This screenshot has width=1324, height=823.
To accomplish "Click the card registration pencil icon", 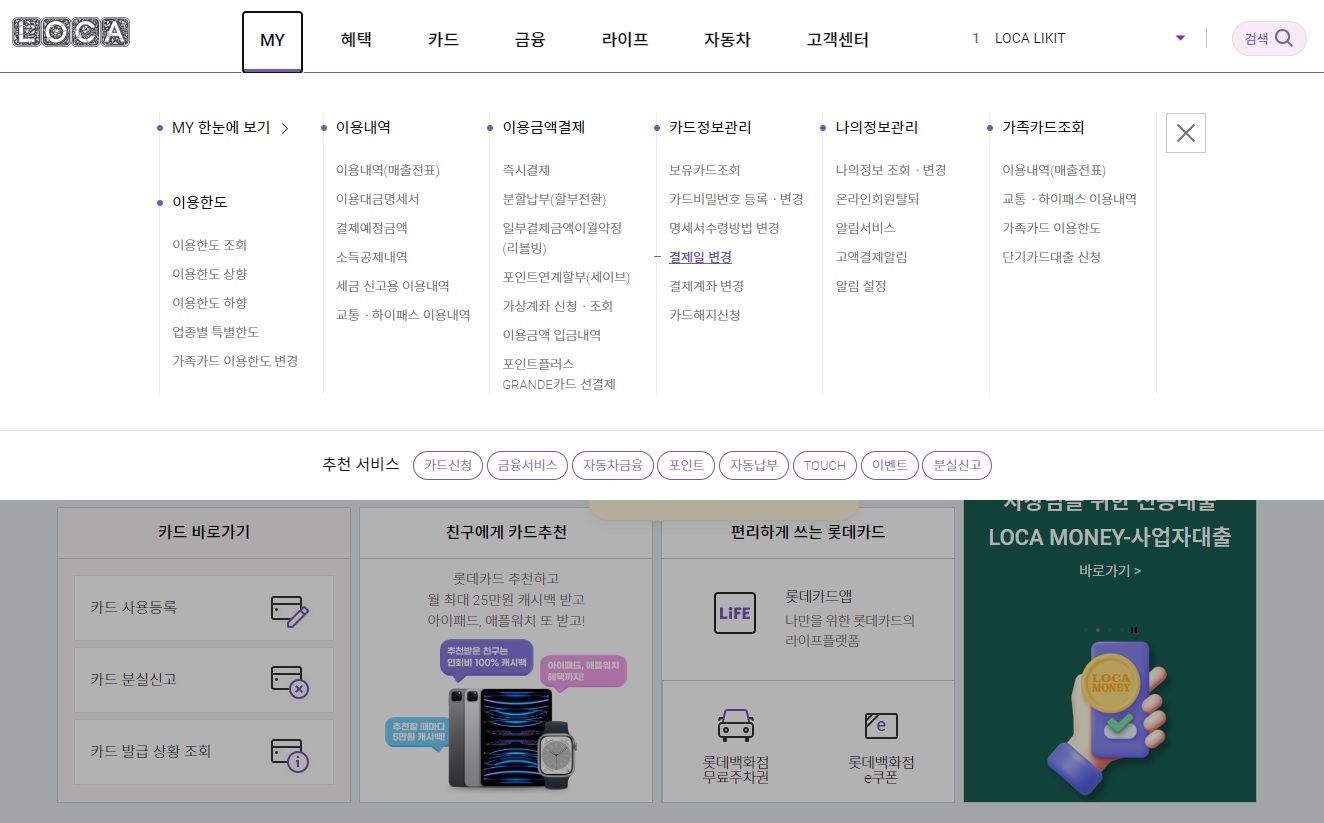I will coord(290,609).
